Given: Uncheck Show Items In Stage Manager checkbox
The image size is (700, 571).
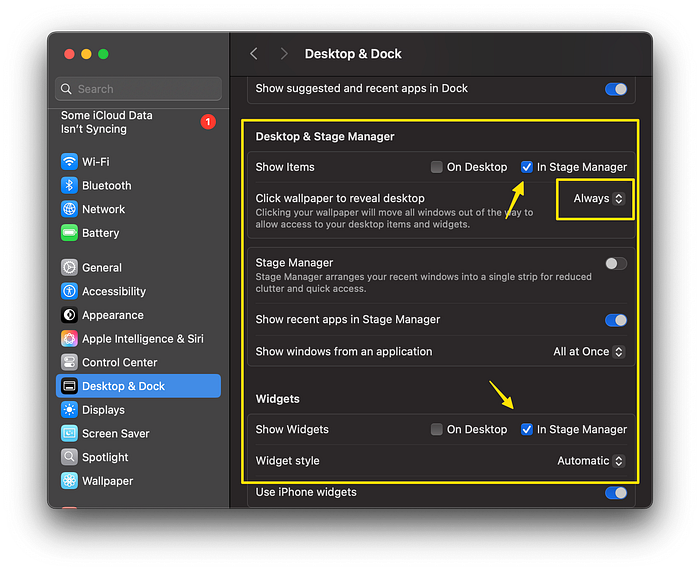Looking at the screenshot, I should click(x=527, y=167).
